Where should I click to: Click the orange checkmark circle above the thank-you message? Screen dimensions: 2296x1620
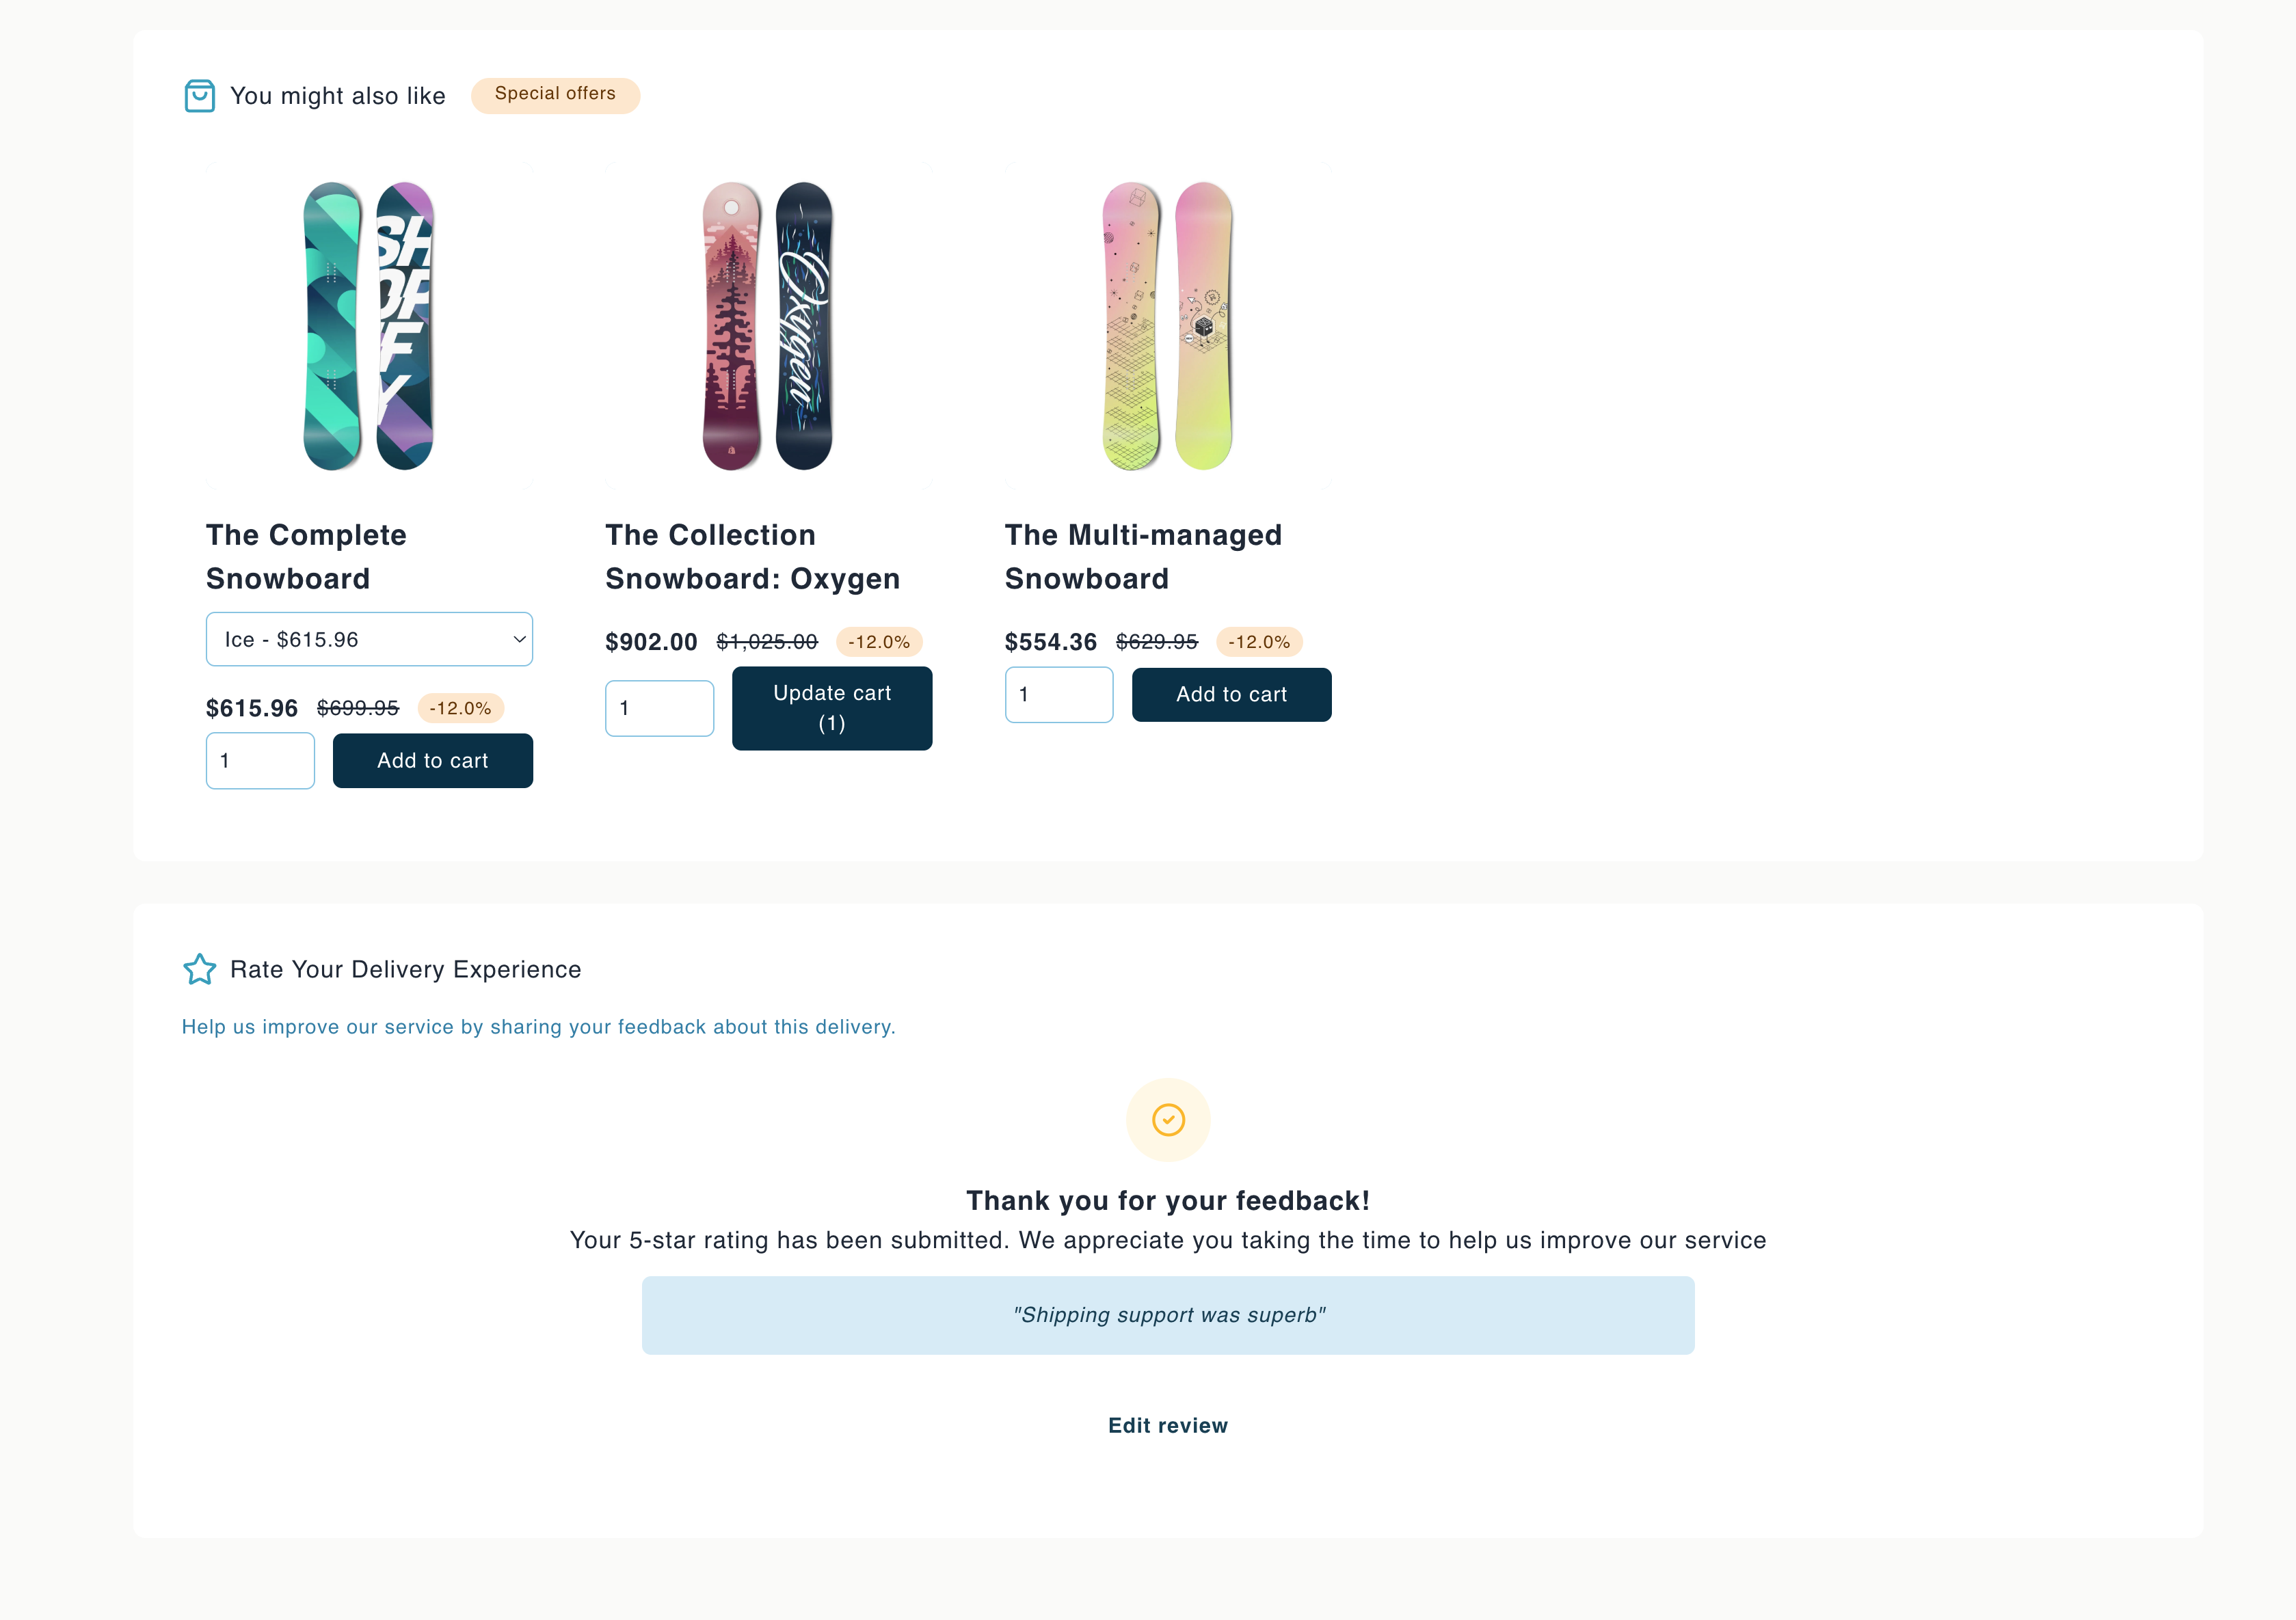click(1167, 1120)
